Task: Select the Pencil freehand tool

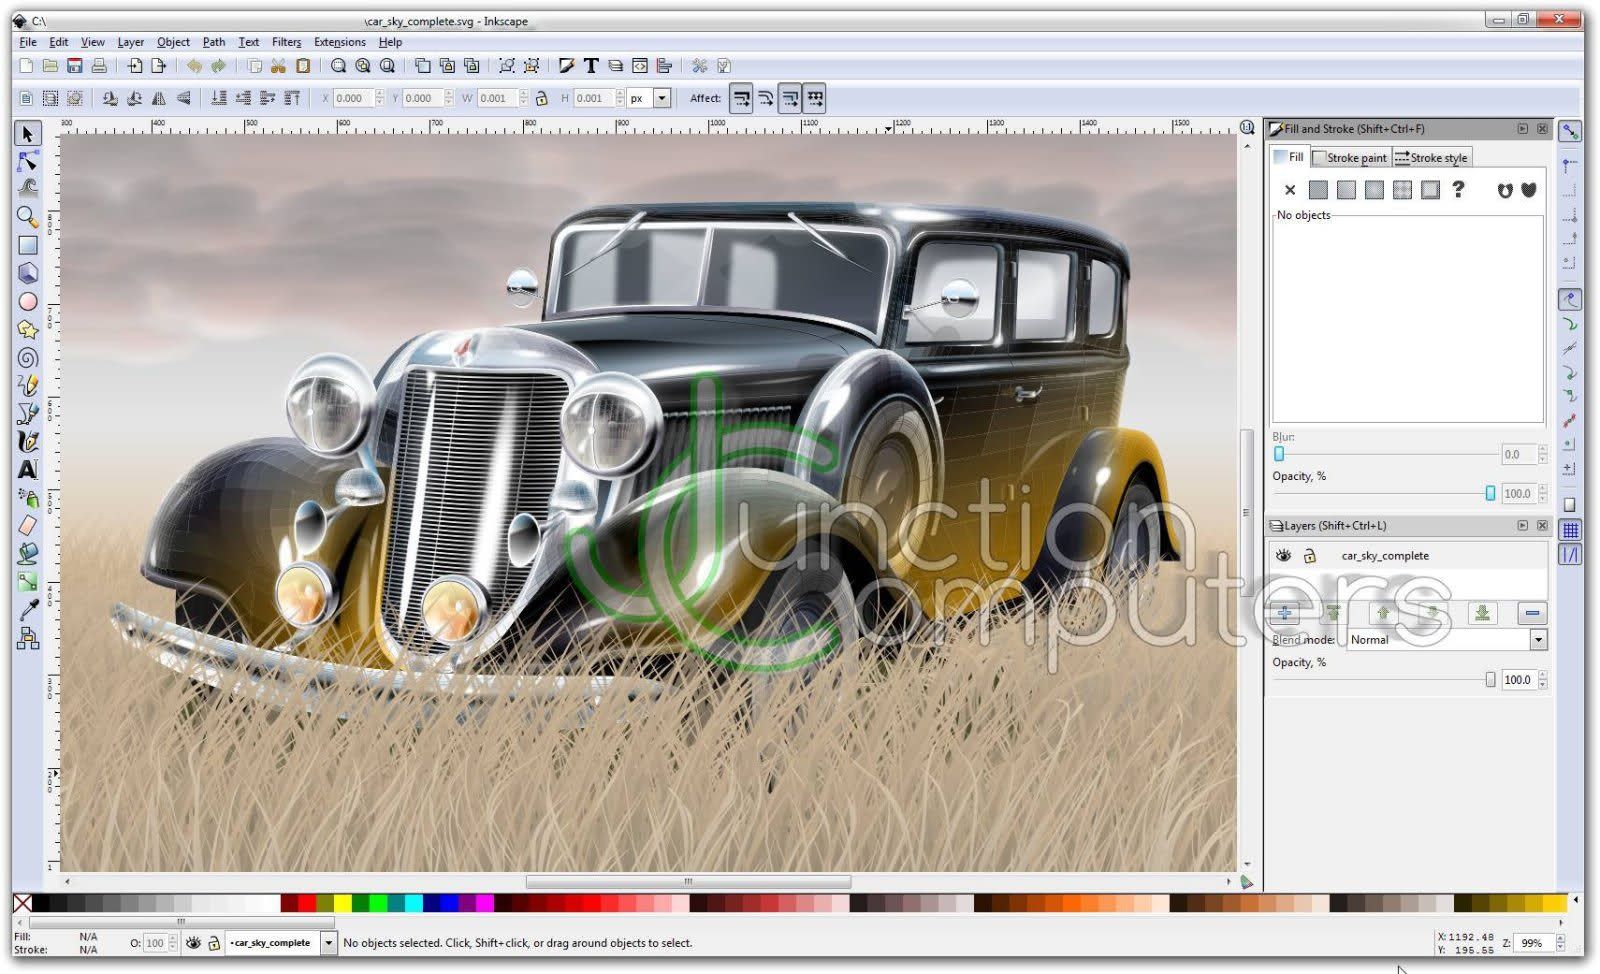Action: 27,386
